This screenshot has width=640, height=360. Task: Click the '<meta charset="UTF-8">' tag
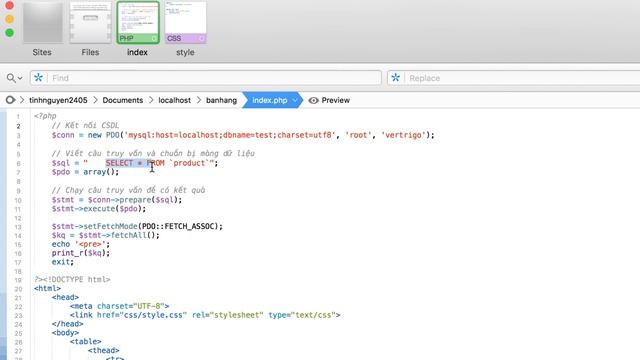[119, 306]
